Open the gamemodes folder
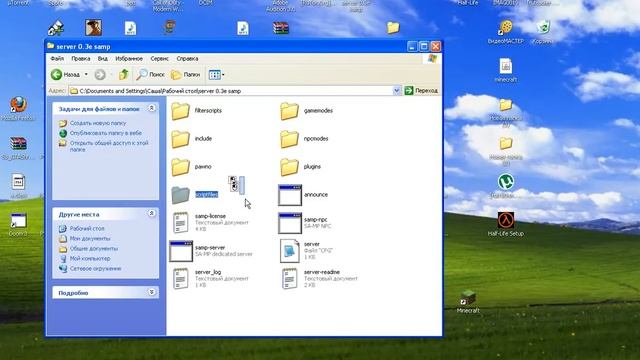 pyautogui.click(x=289, y=111)
